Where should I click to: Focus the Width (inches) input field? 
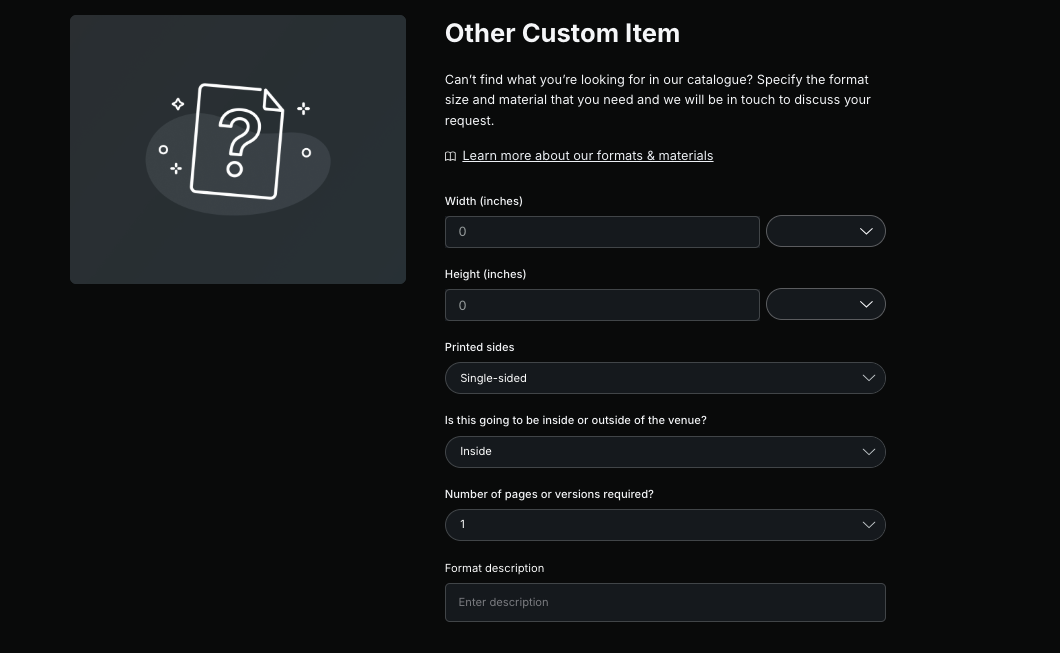click(x=601, y=231)
